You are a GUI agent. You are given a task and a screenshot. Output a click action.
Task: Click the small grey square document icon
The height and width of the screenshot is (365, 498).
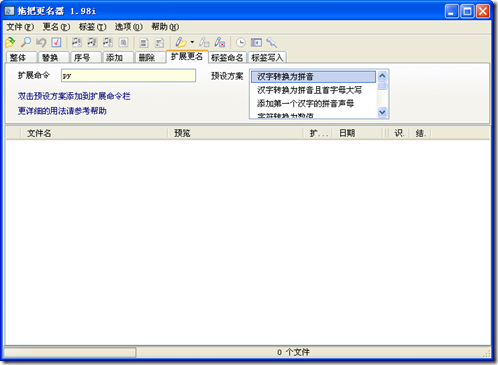tap(123, 42)
